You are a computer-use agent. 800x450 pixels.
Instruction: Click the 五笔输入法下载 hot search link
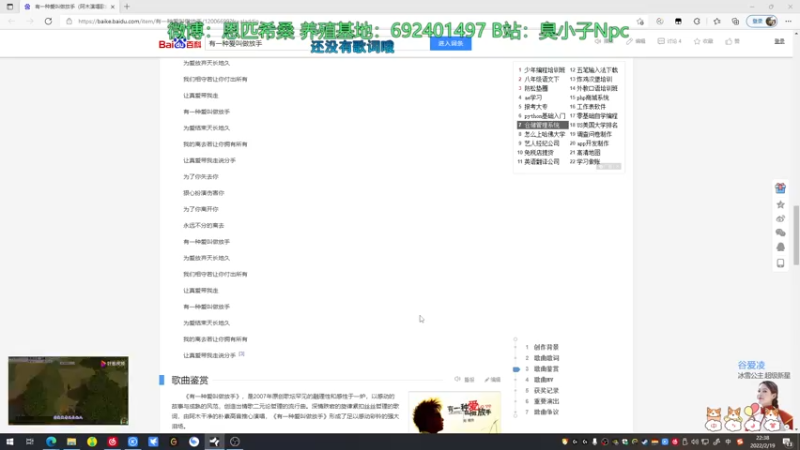click(597, 70)
